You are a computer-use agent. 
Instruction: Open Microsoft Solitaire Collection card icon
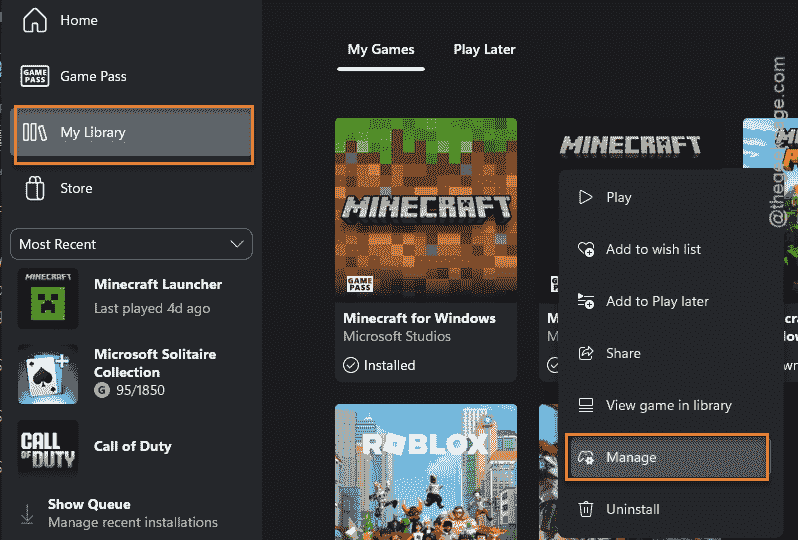pos(48,374)
